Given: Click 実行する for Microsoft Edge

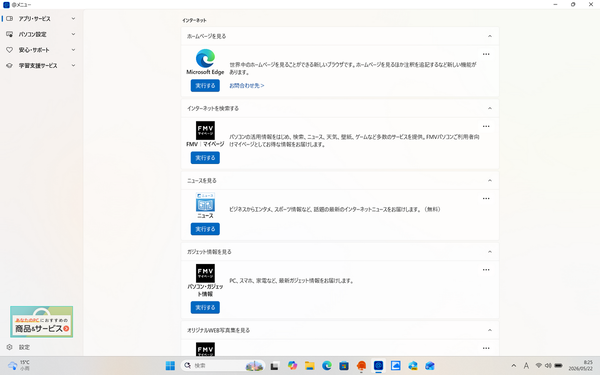Looking at the screenshot, I should (x=205, y=86).
